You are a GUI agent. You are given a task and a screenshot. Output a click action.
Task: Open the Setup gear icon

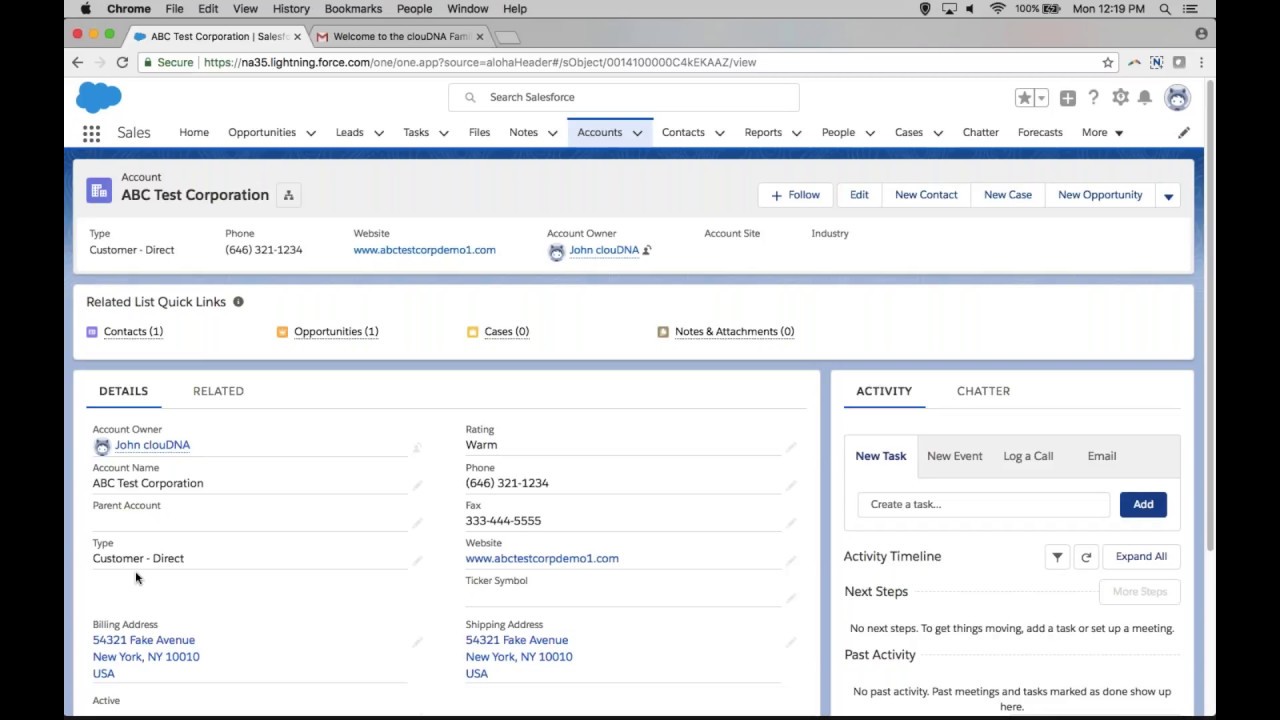(1120, 97)
